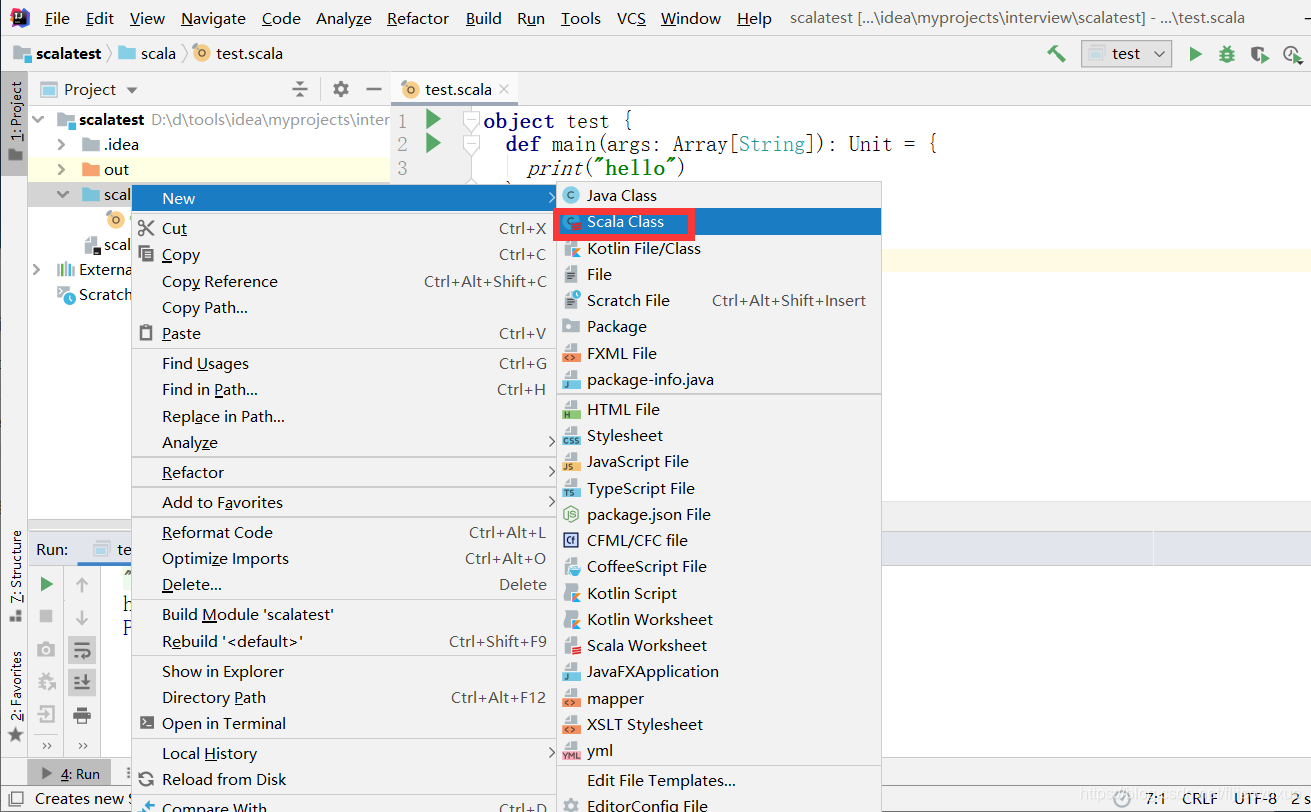
Task: Select CoffeeScript File entry
Action: [x=718, y=566]
